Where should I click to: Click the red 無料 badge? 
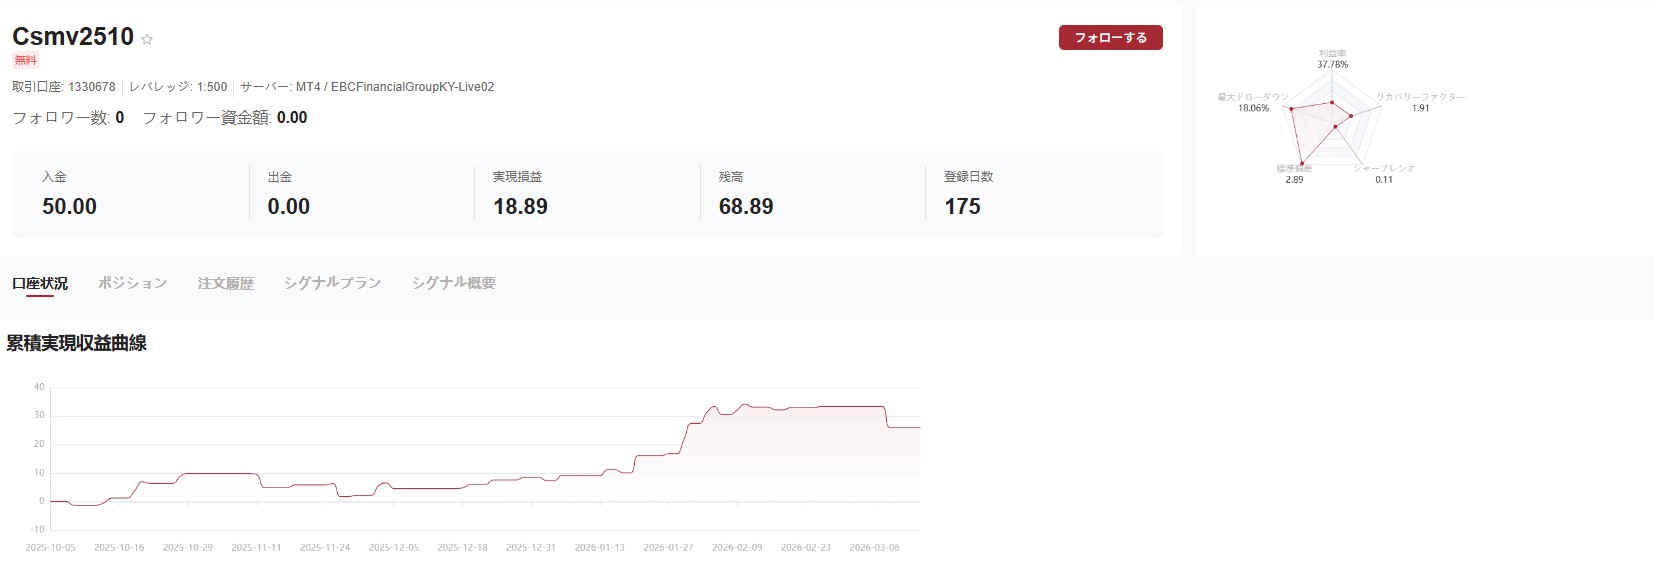click(25, 60)
